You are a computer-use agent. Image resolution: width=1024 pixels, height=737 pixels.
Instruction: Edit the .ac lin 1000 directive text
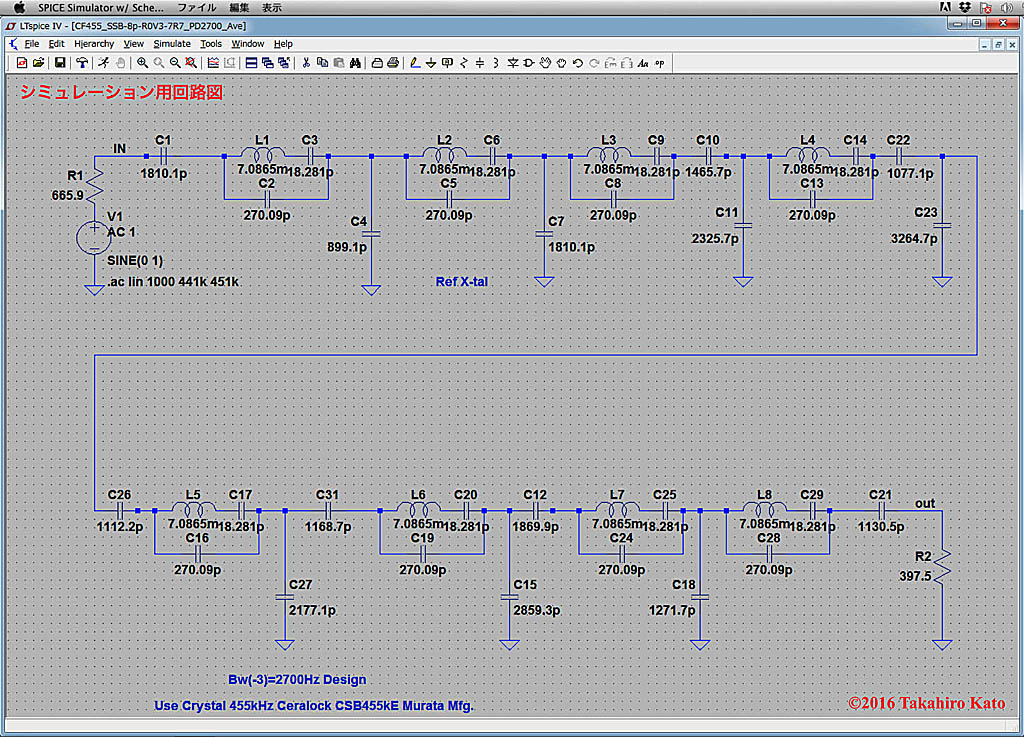coord(173,281)
